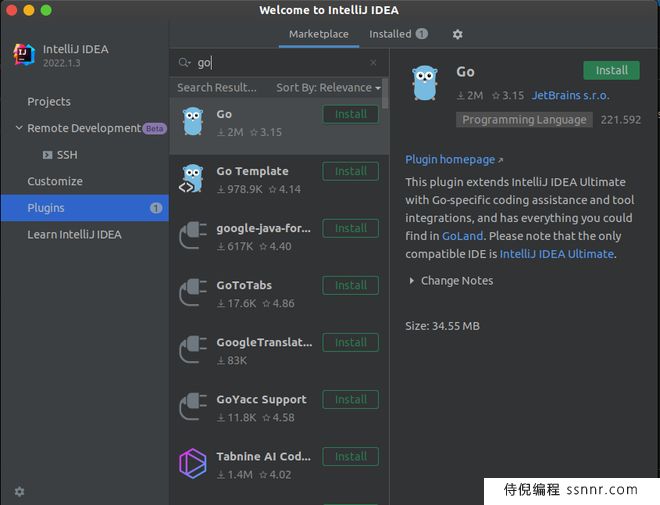The width and height of the screenshot is (660, 505).
Task: Click the 221.592 version number
Action: click(x=620, y=120)
